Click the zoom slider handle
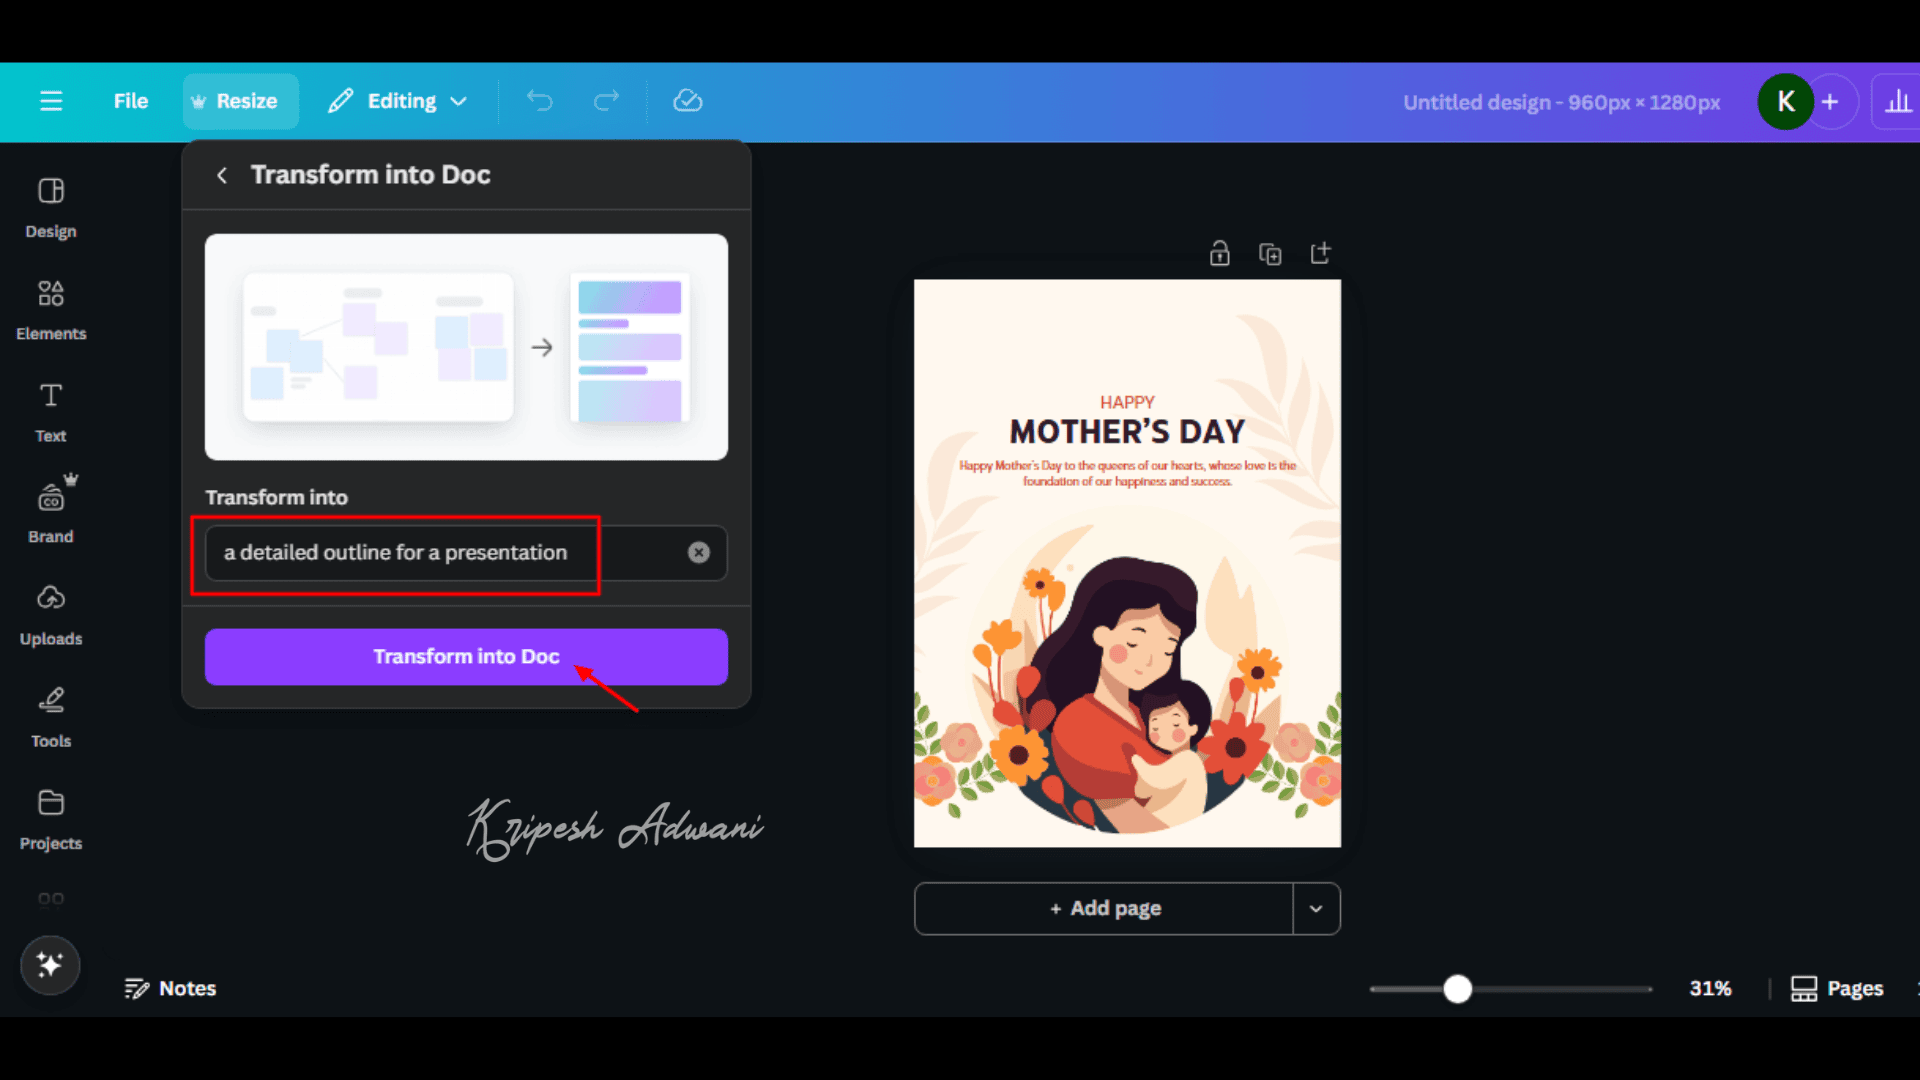 tap(1458, 989)
